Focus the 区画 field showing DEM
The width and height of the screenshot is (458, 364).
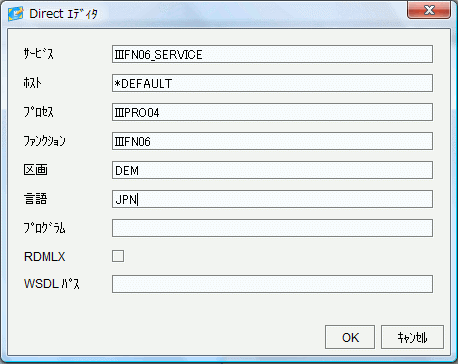pos(272,170)
